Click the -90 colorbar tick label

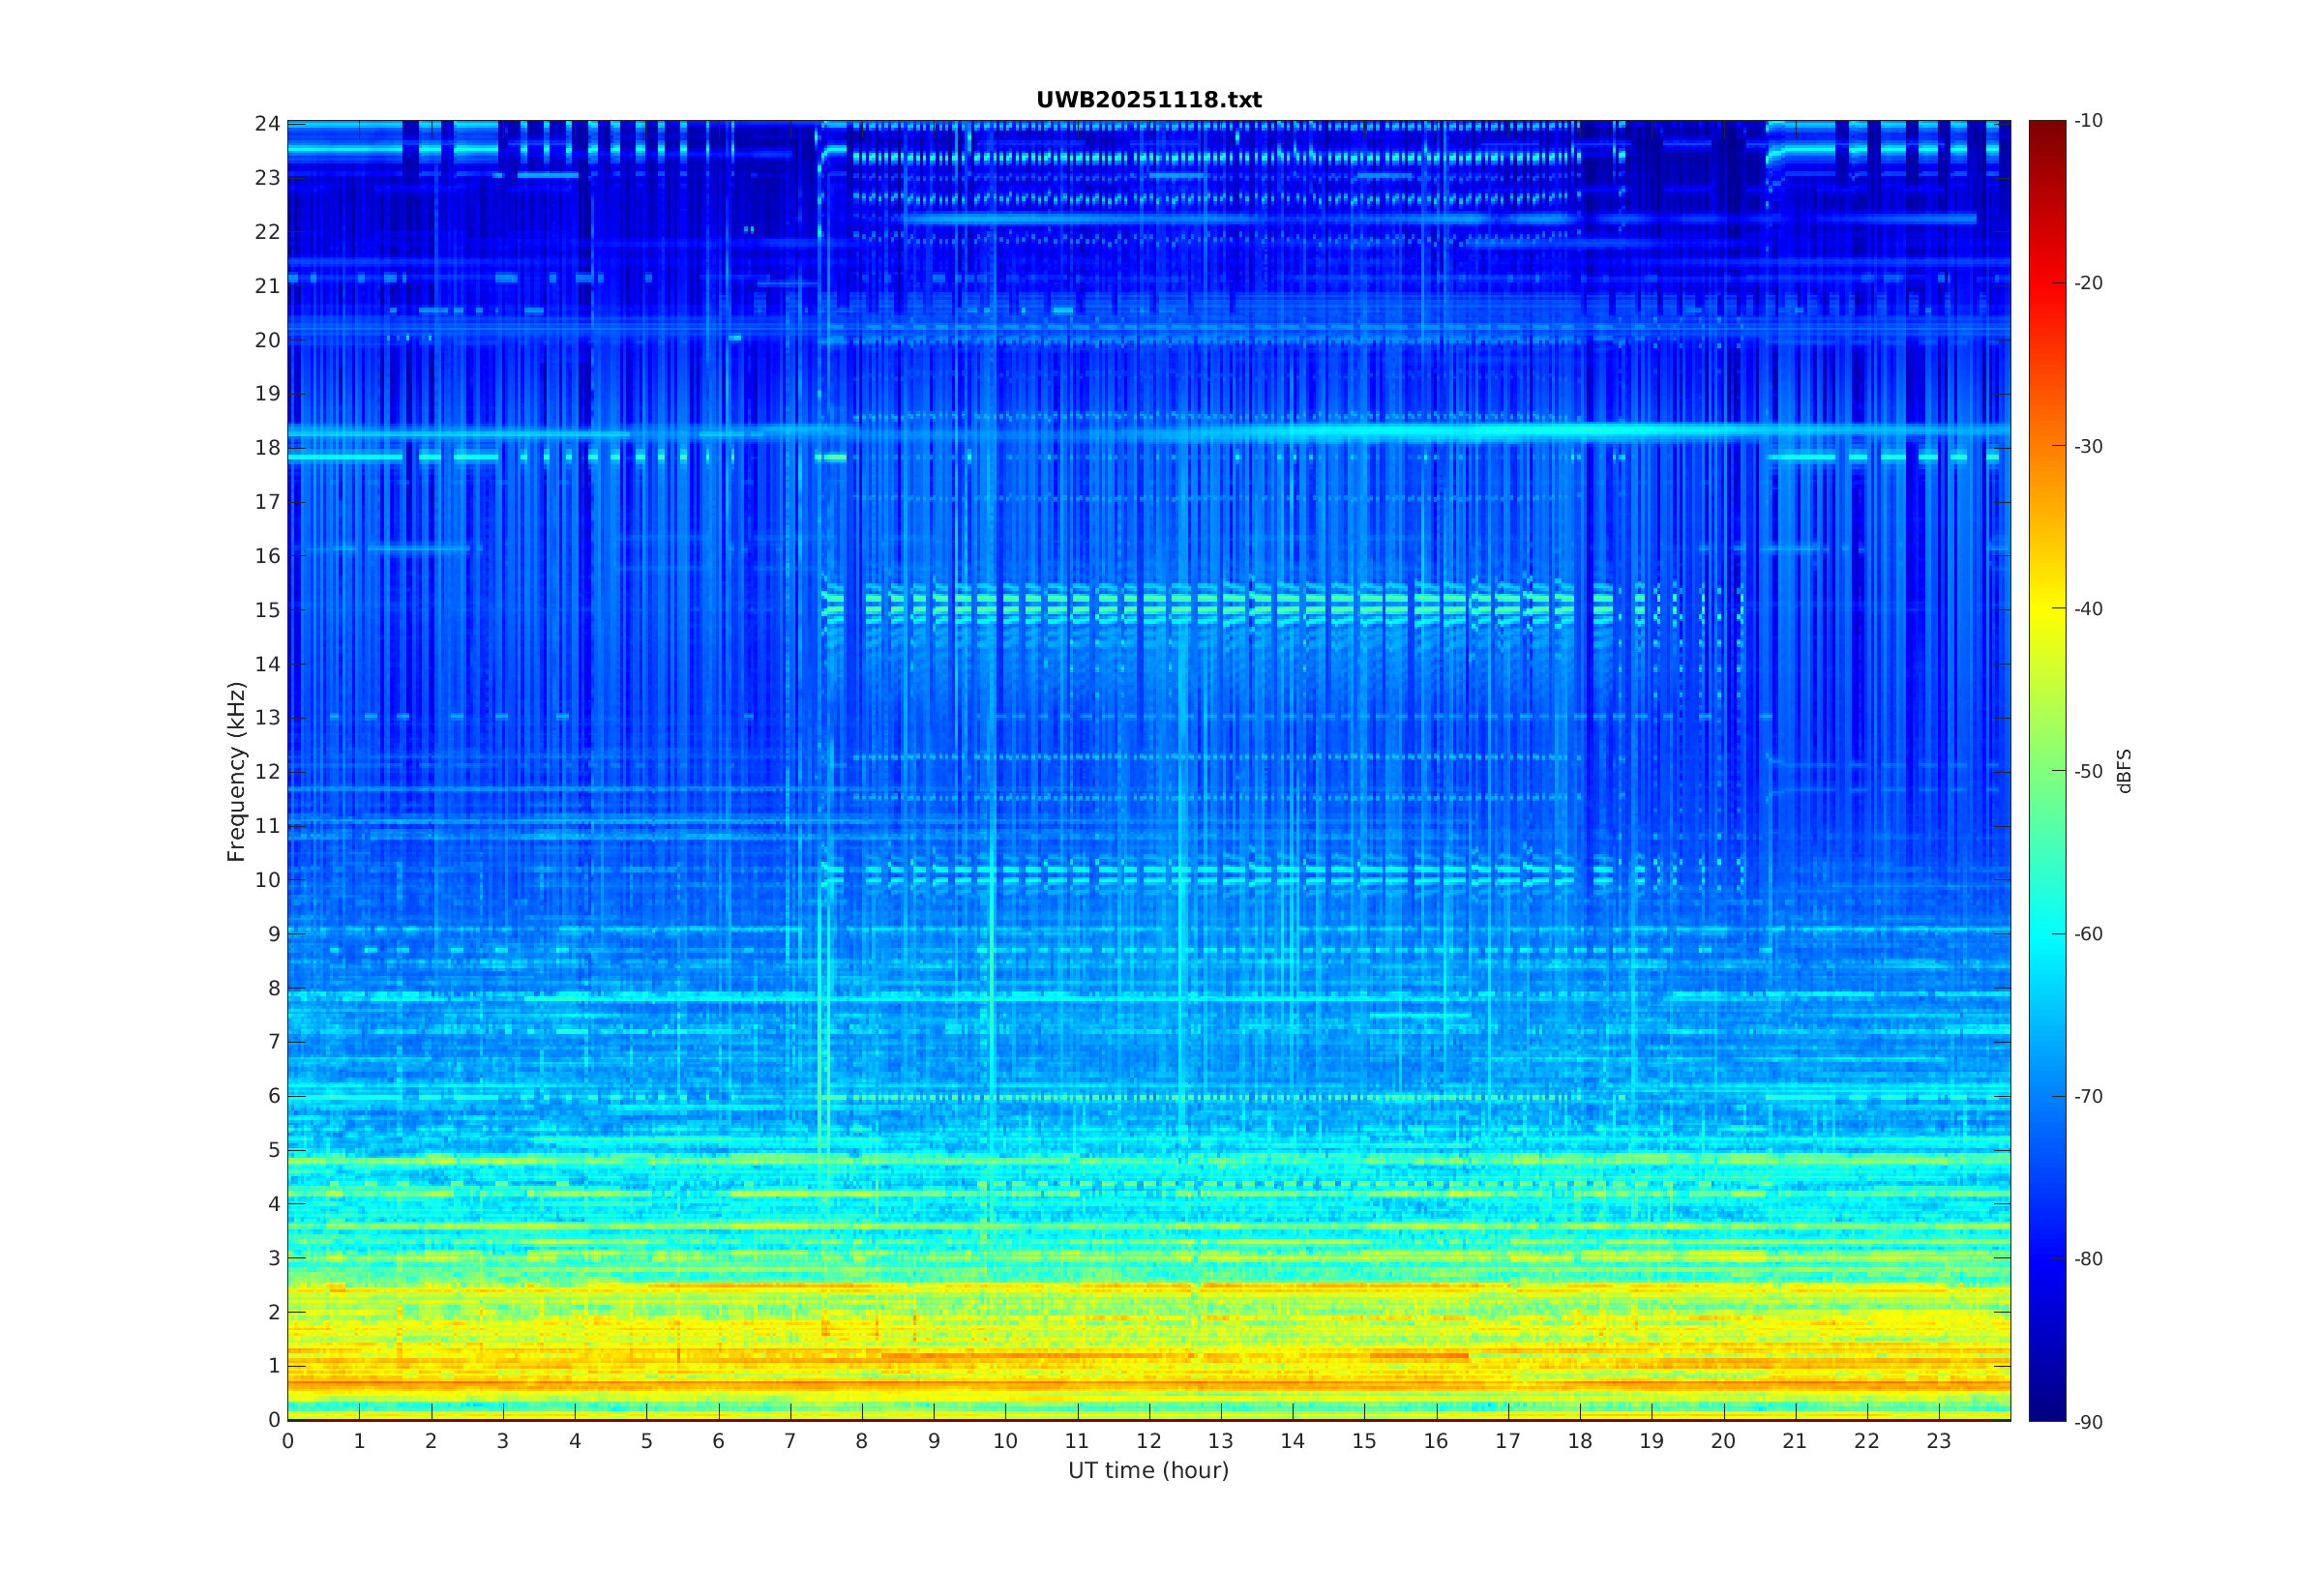tap(2088, 1422)
